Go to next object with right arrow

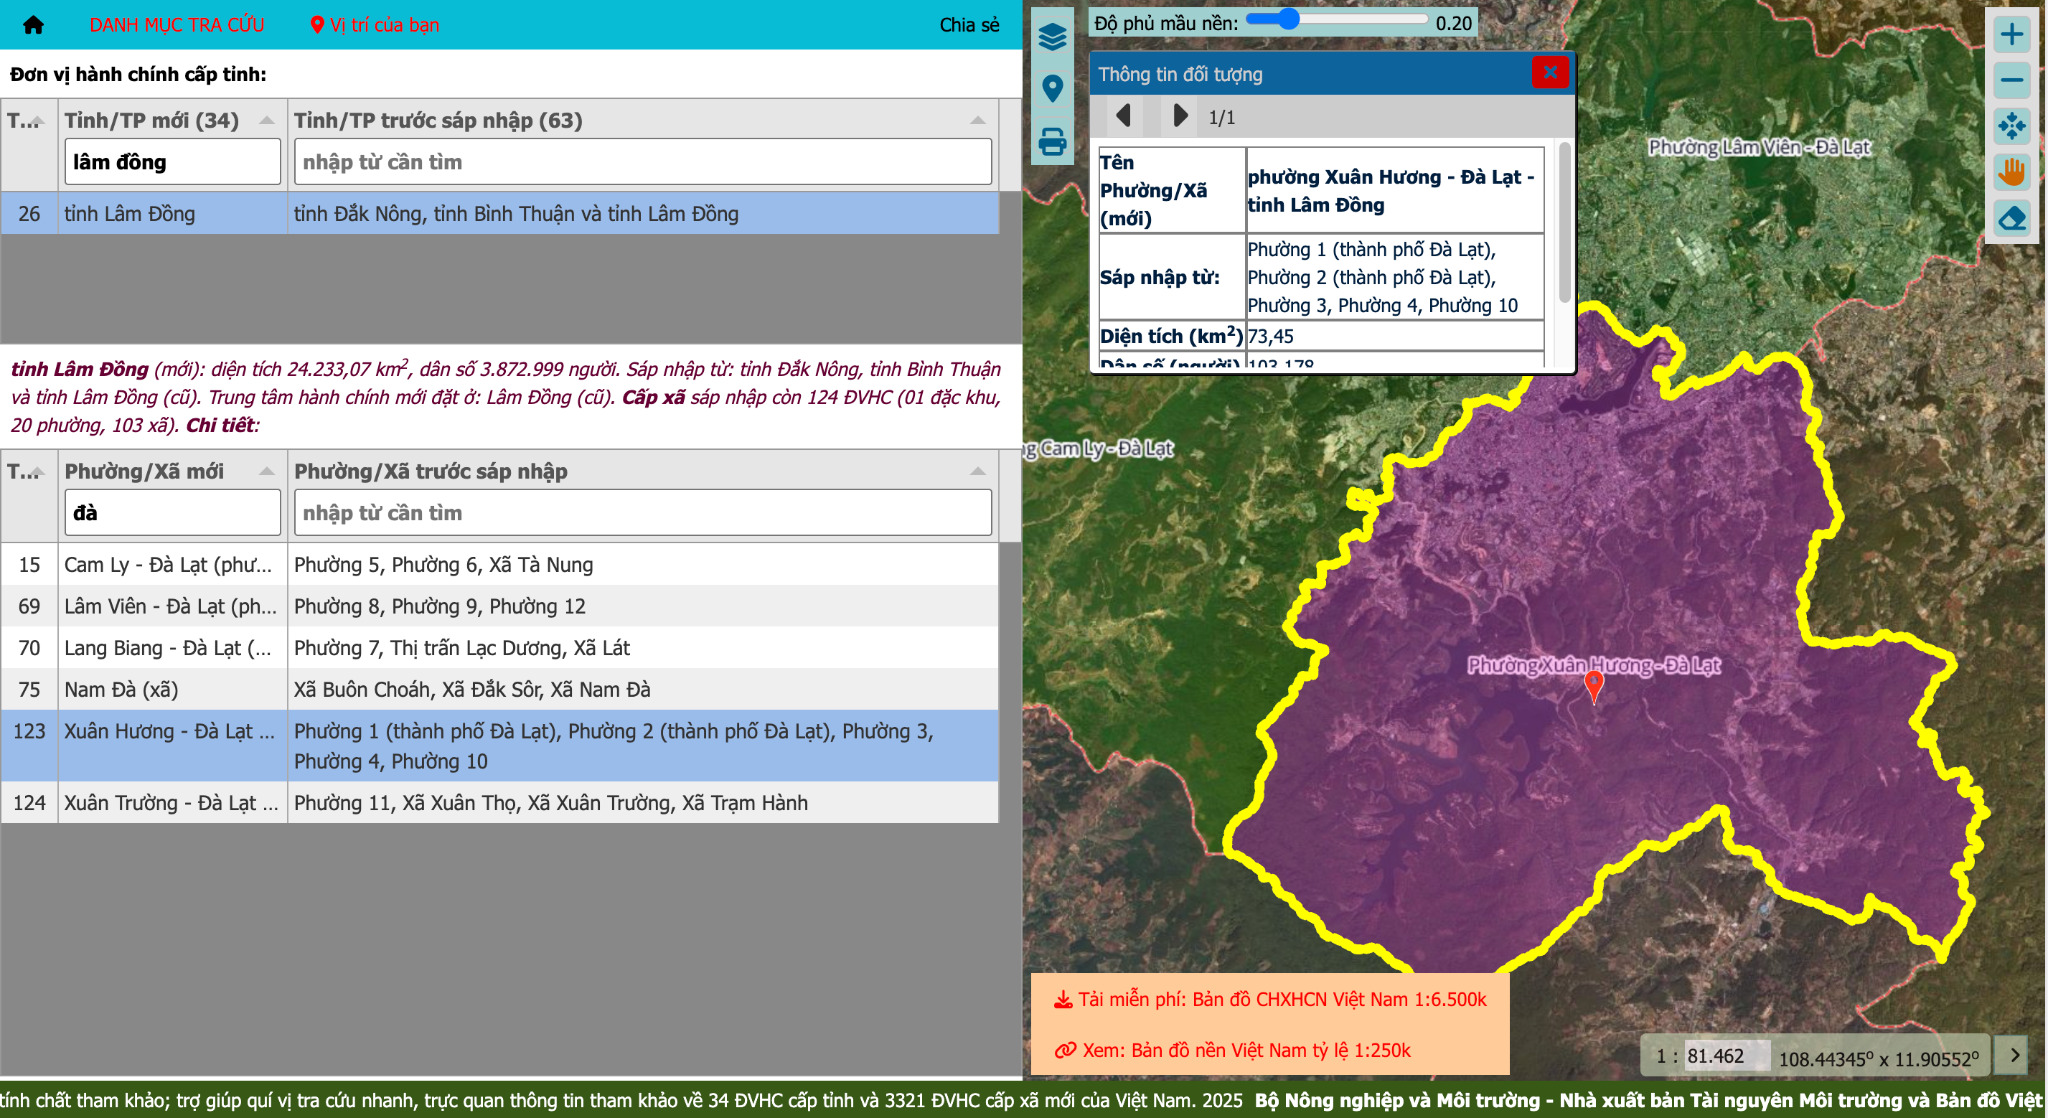[x=1180, y=116]
